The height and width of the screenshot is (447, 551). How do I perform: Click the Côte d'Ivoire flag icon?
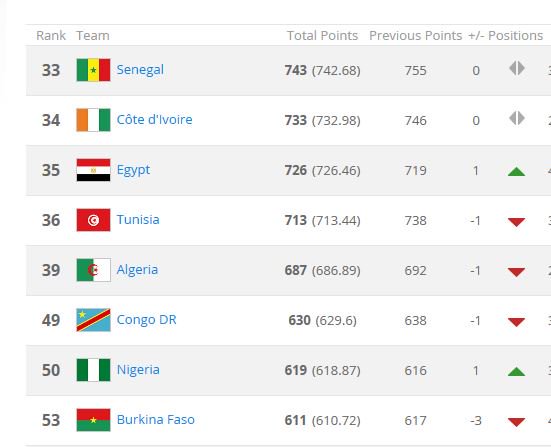[x=93, y=120]
